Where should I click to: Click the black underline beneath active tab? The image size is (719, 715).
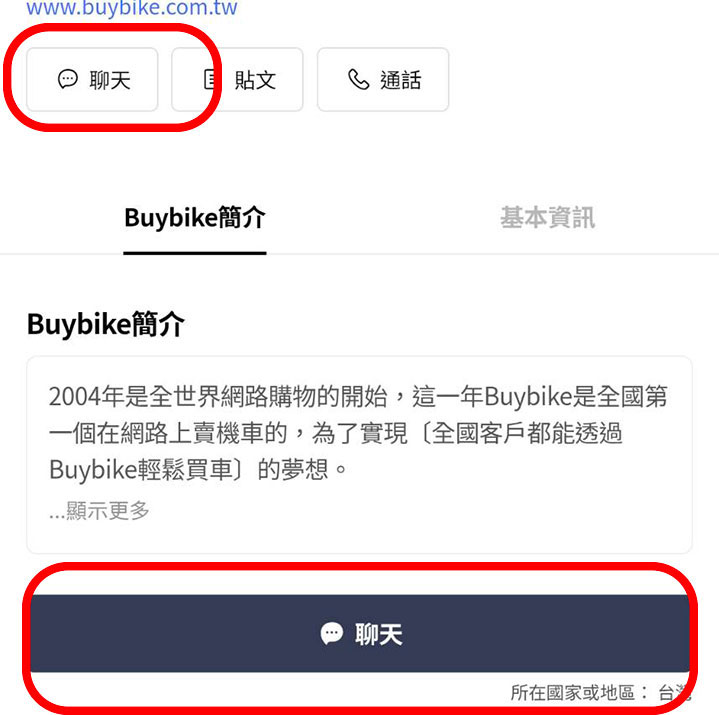click(195, 253)
